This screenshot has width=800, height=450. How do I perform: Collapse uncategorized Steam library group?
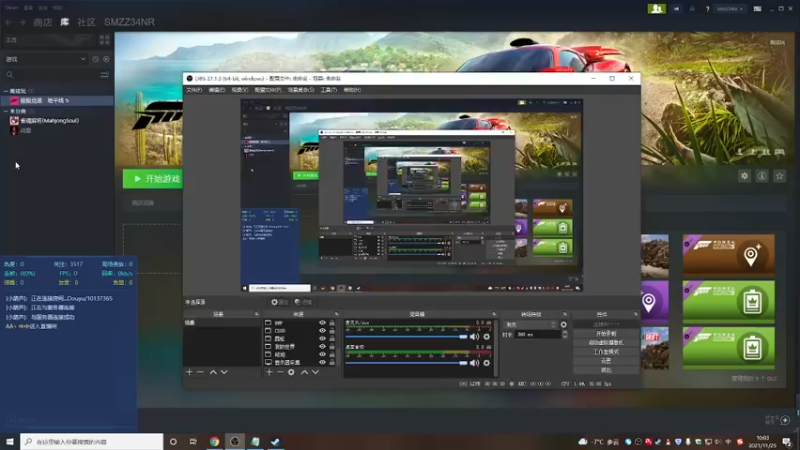pyautogui.click(x=6, y=111)
